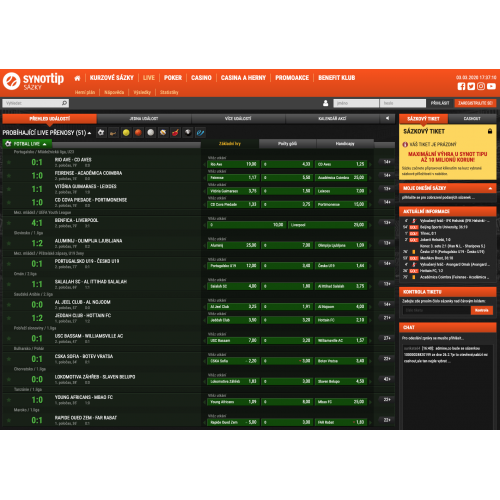This screenshot has width=500, height=500.
Task: Click the Kontrola ticket check button
Action: 482,310
